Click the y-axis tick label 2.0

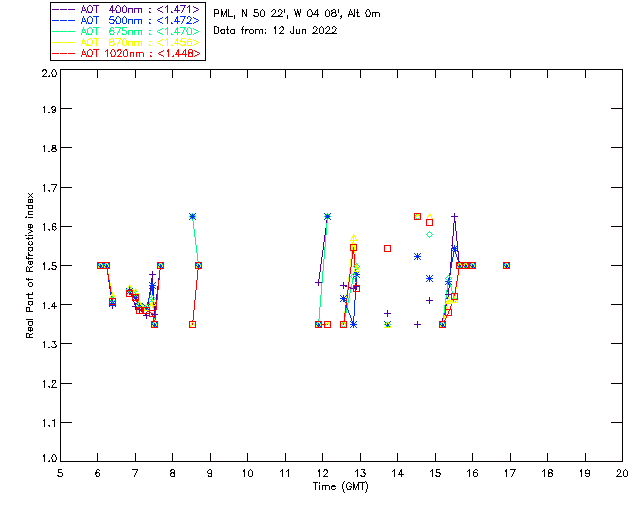pos(49,73)
